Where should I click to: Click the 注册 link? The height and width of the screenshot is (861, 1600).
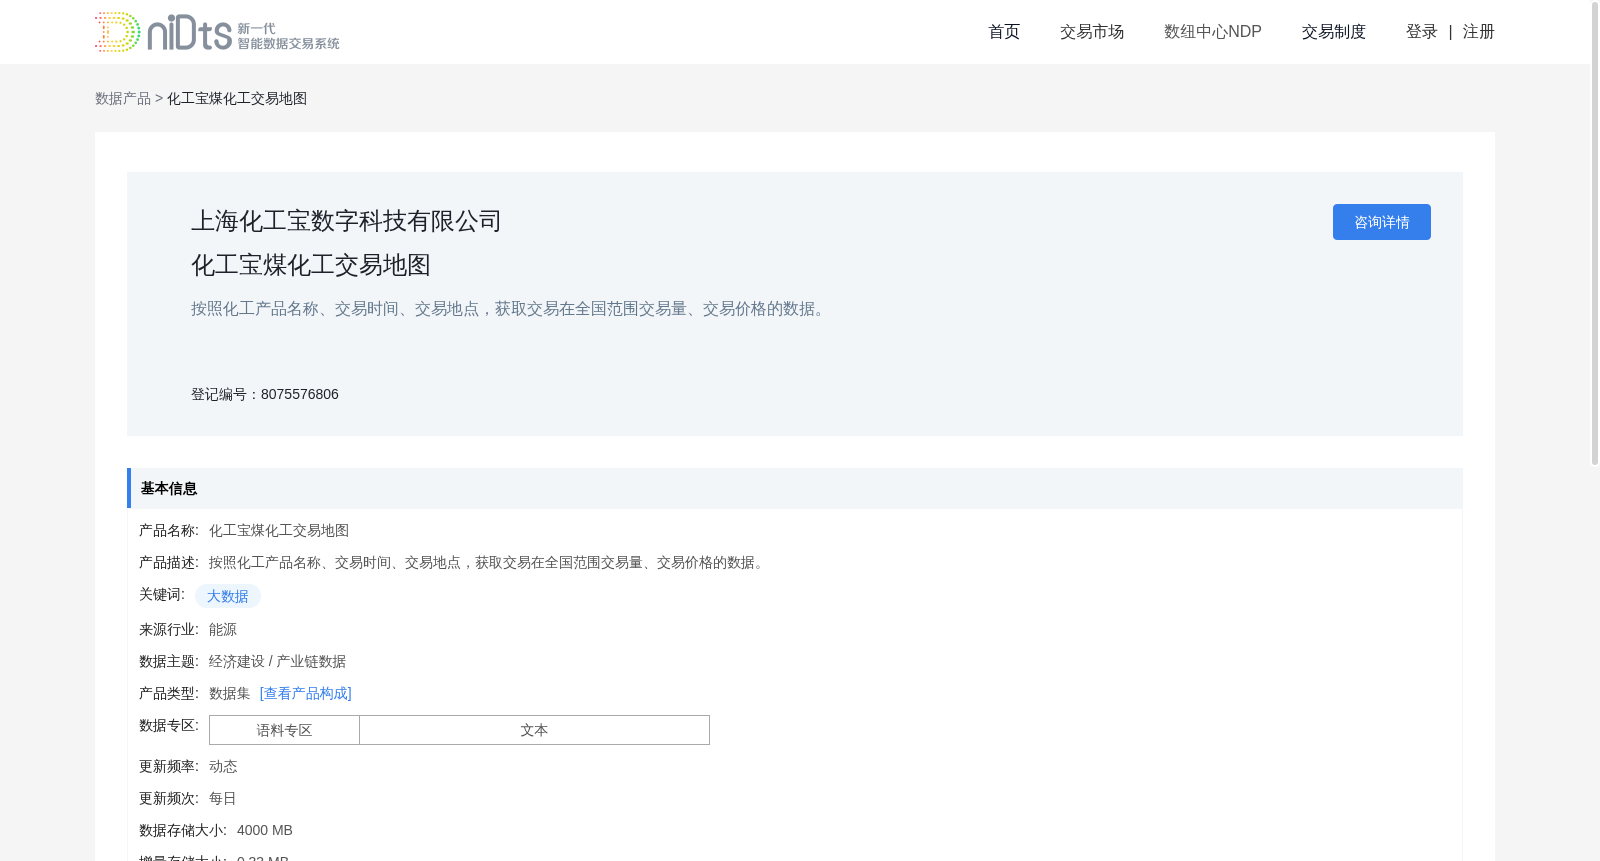pyautogui.click(x=1479, y=32)
